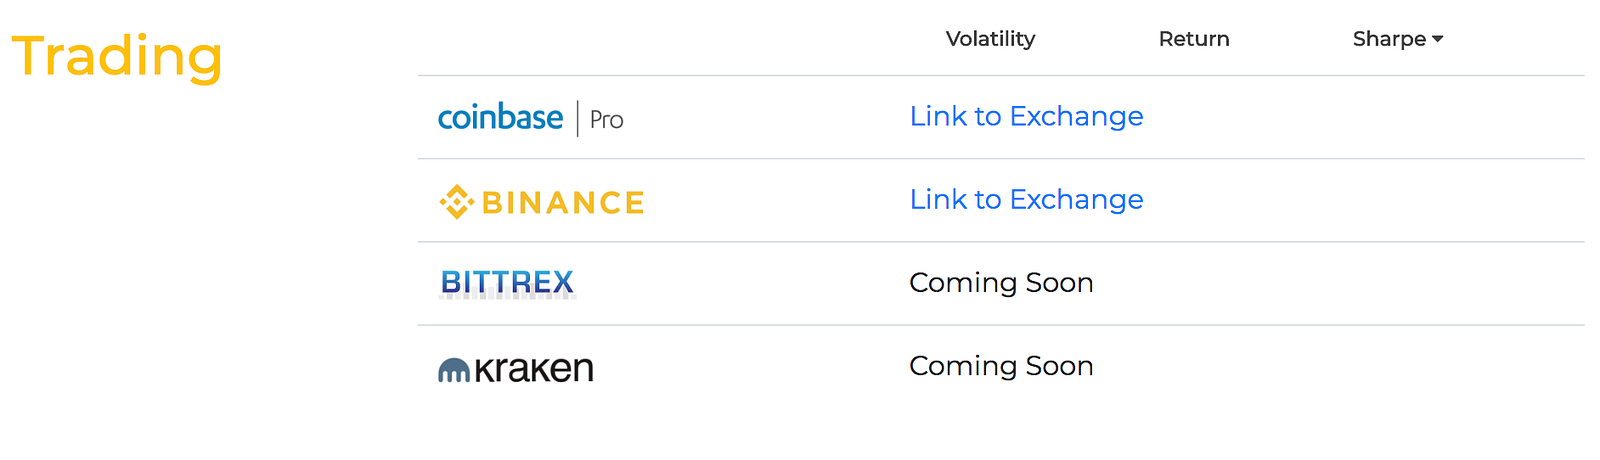Viewport: 1600px width, 460px height.
Task: Open Link to Exchange for Binance
Action: (1026, 199)
